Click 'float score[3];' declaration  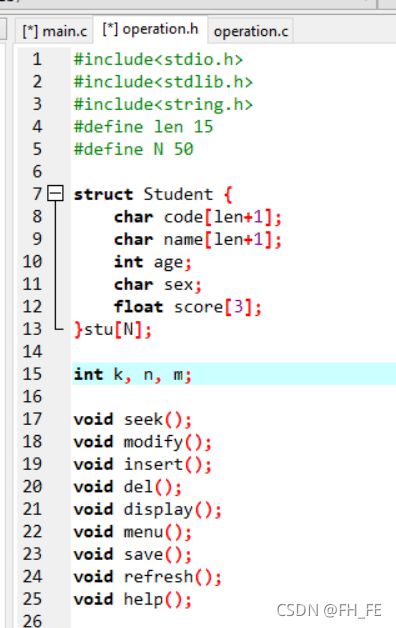pyautogui.click(x=188, y=307)
